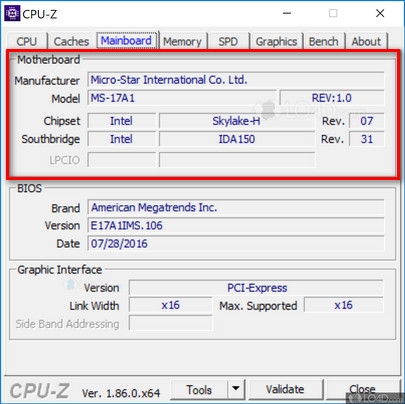Select the Model value MS-17A1
The image size is (405, 404).
pos(182,98)
